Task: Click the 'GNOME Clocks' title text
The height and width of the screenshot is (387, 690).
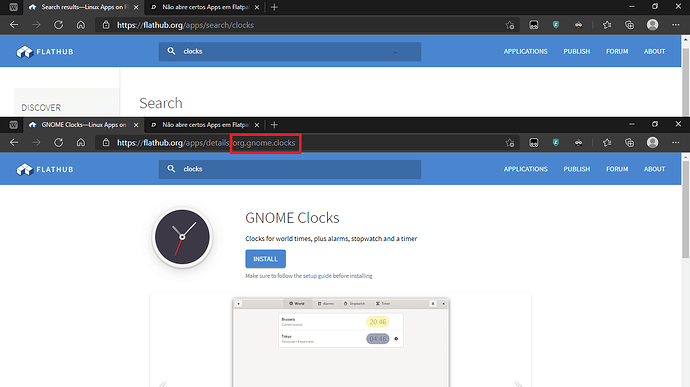Action: pyautogui.click(x=292, y=218)
